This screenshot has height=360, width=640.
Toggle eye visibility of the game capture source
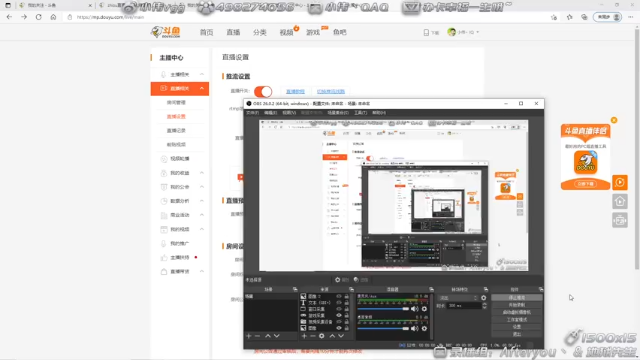(339, 316)
